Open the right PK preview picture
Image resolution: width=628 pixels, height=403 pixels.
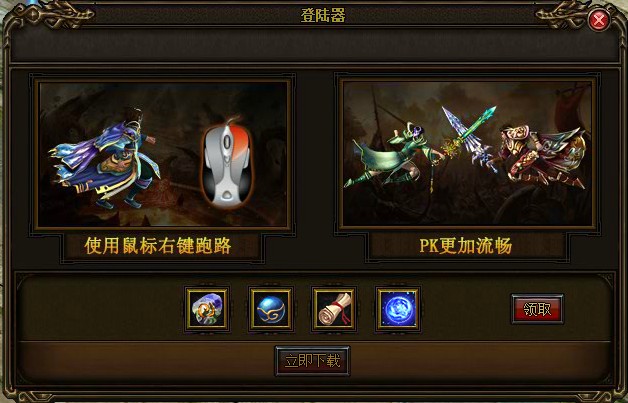coord(467,154)
